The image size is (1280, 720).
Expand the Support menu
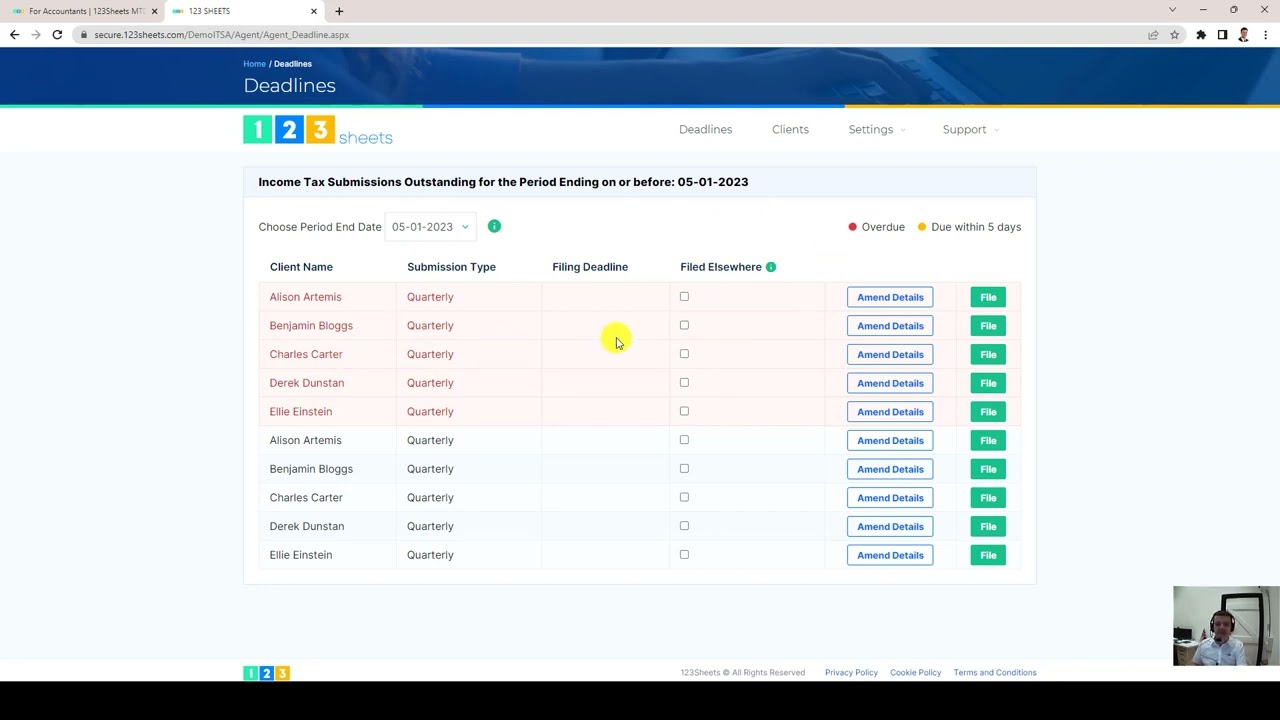pos(970,130)
